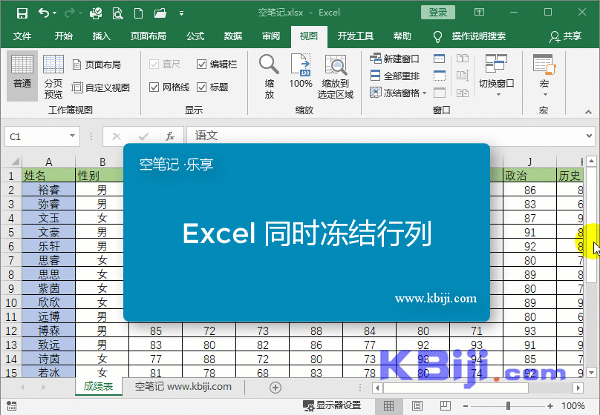Open the Name Box dropdown
This screenshot has height=415, width=600.
[72, 136]
